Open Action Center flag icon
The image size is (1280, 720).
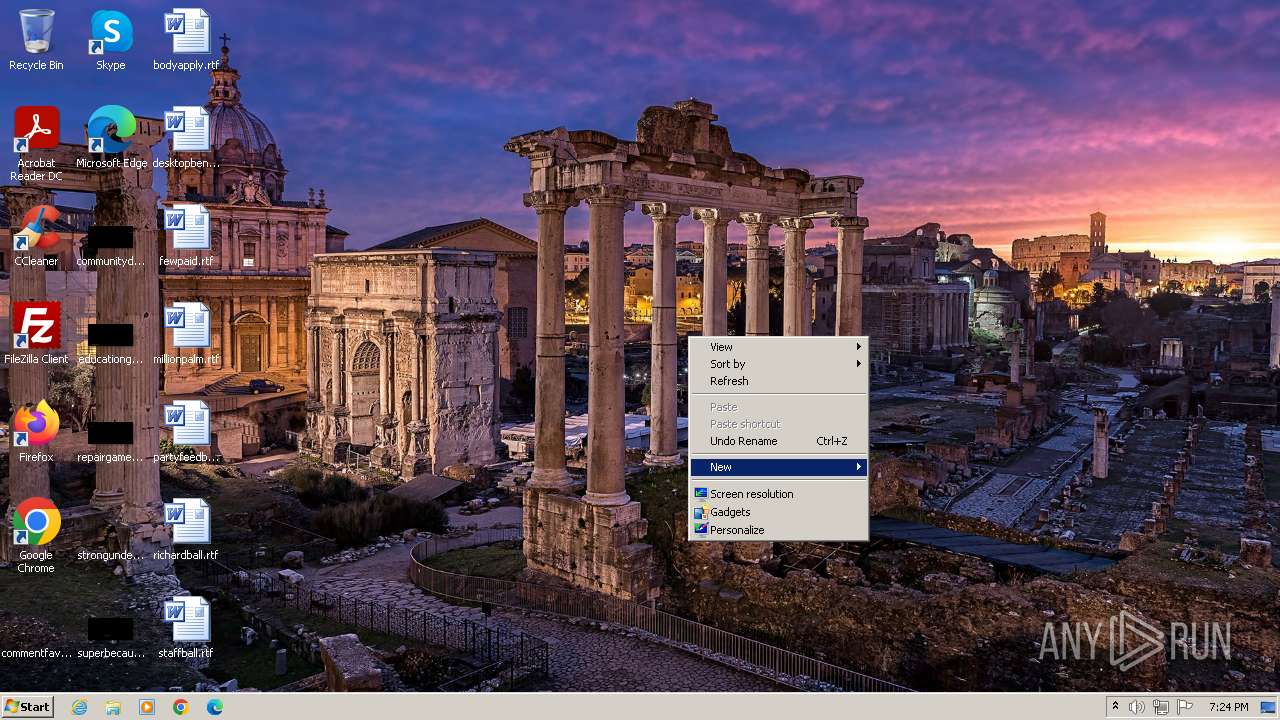[x=1185, y=707]
